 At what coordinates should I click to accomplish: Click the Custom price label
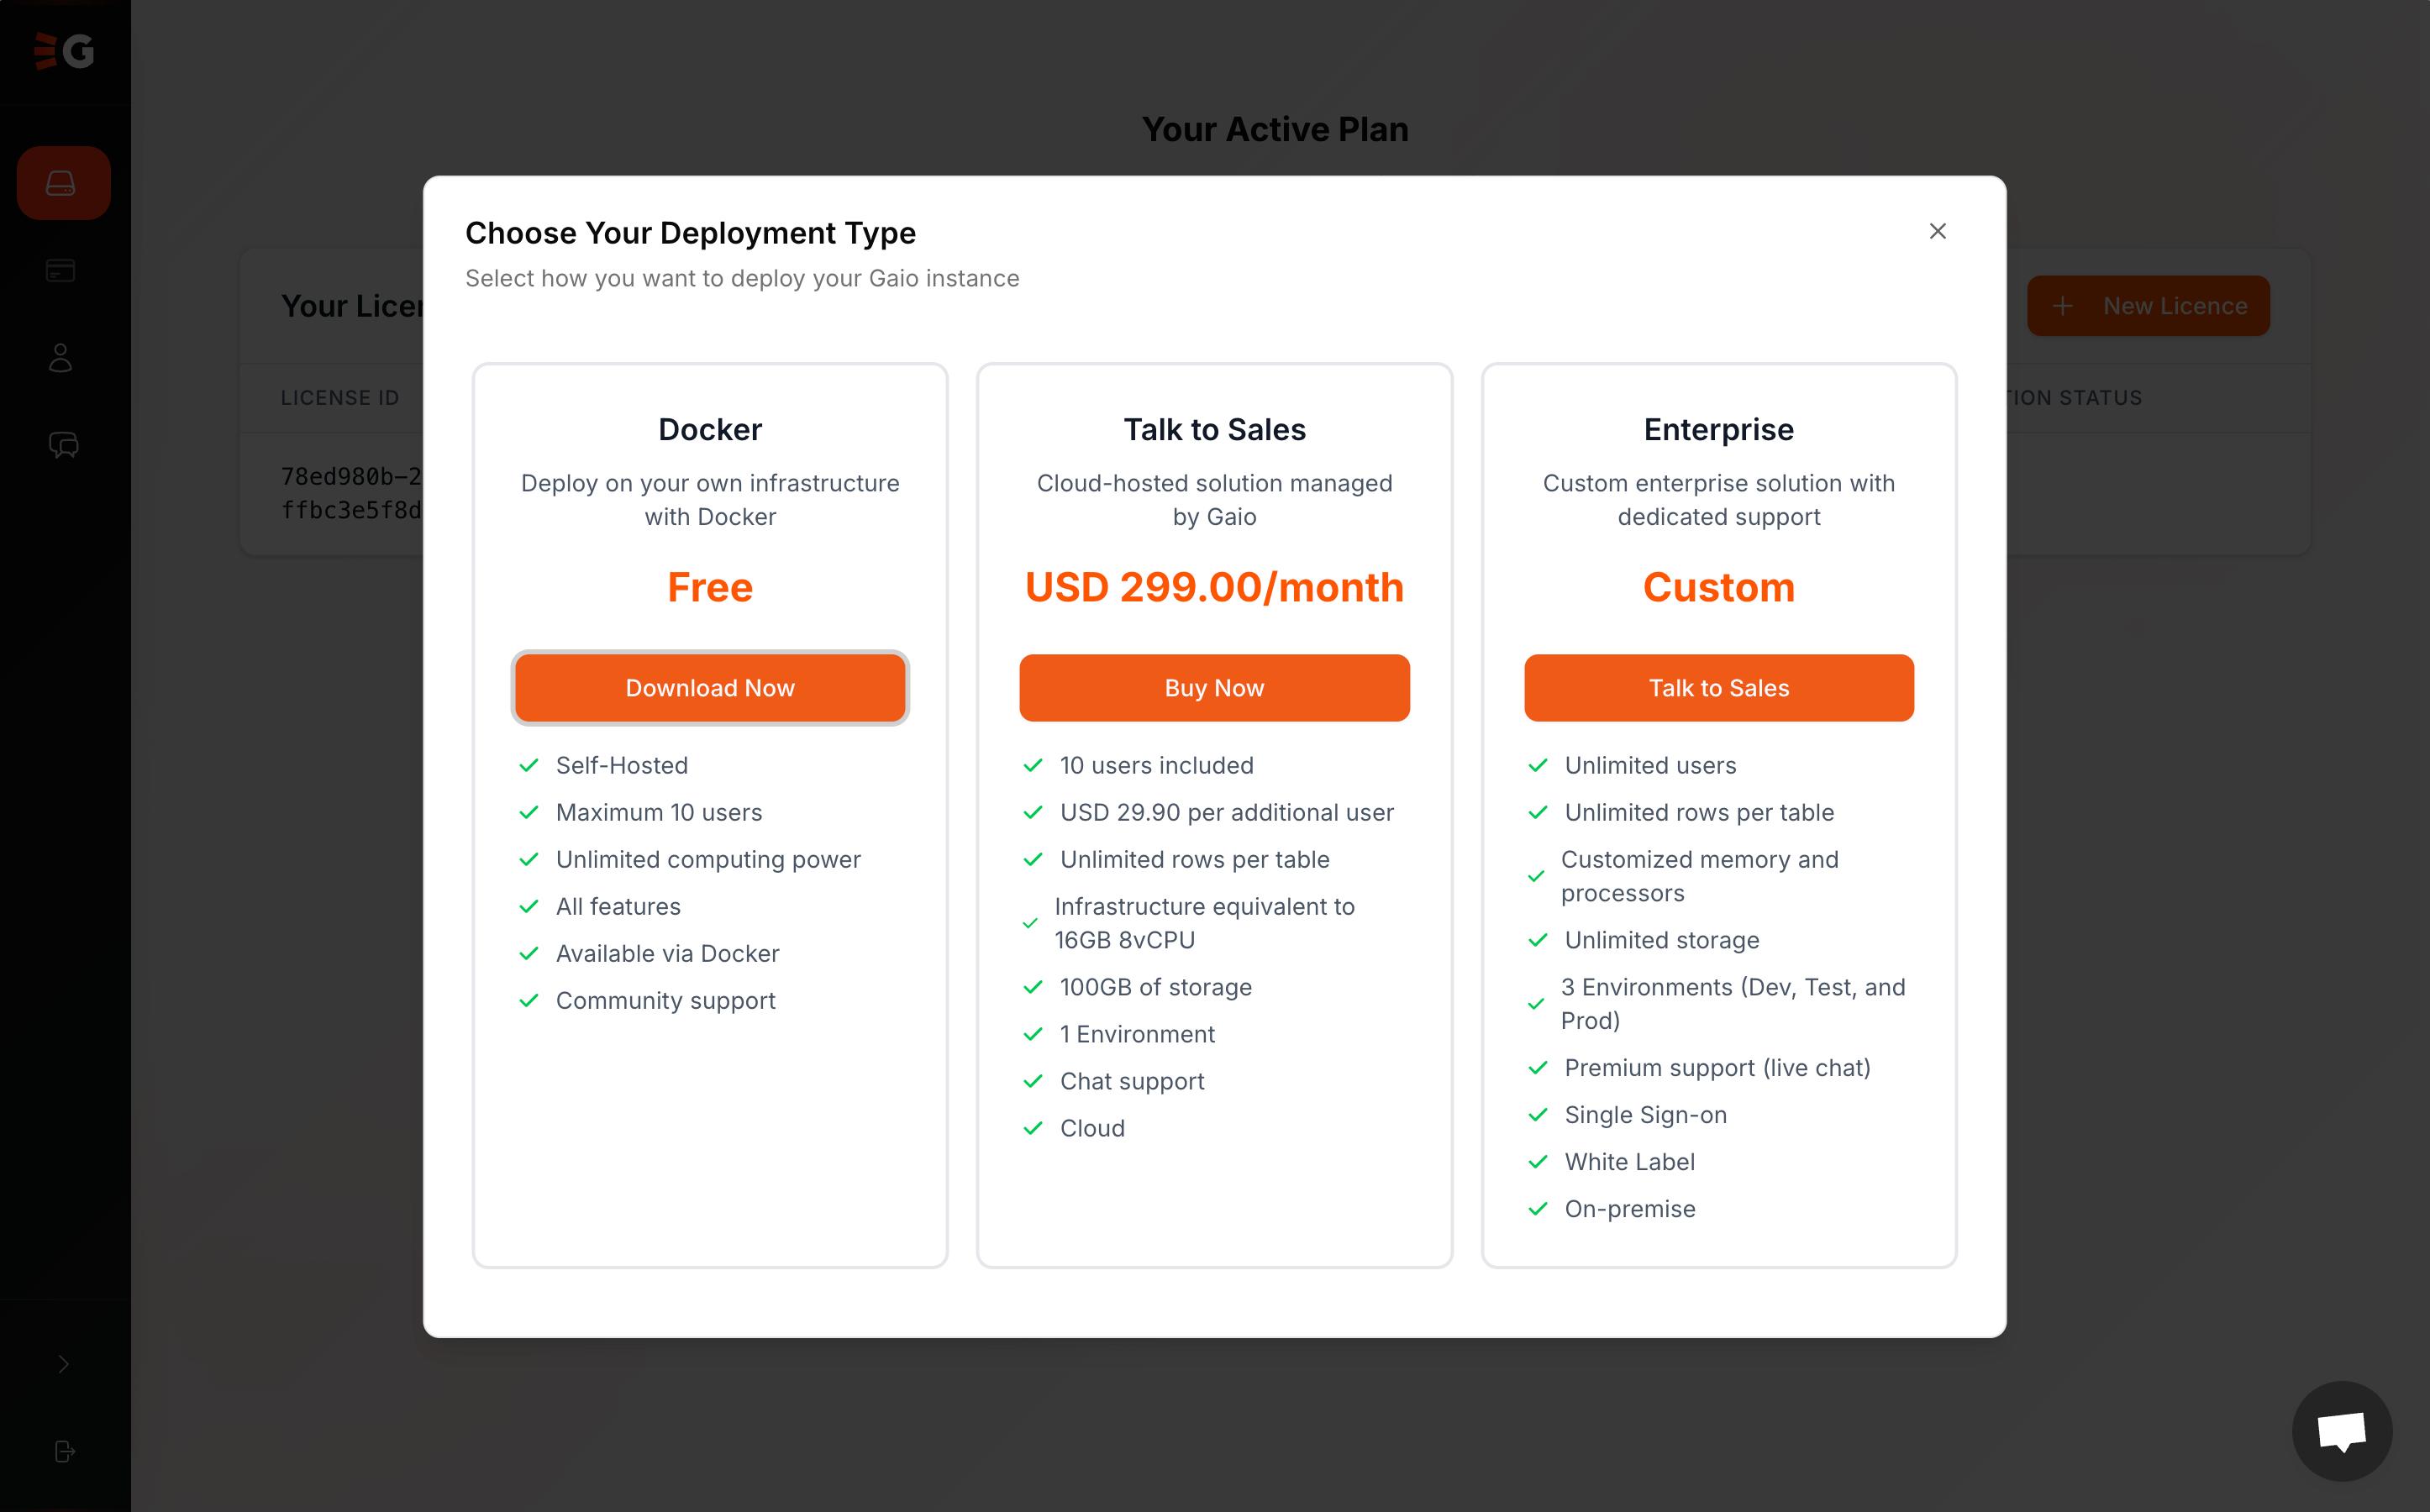pyautogui.click(x=1718, y=587)
